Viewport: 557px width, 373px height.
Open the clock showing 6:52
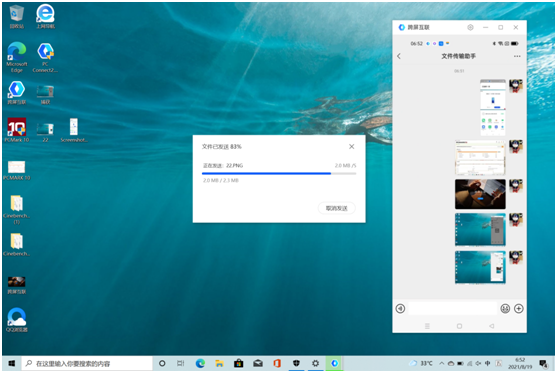pos(520,363)
